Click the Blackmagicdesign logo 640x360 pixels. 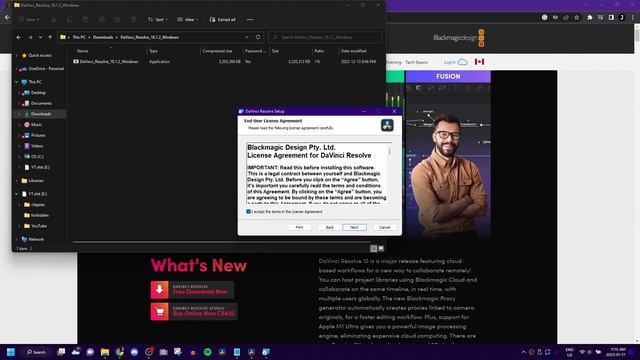point(459,38)
